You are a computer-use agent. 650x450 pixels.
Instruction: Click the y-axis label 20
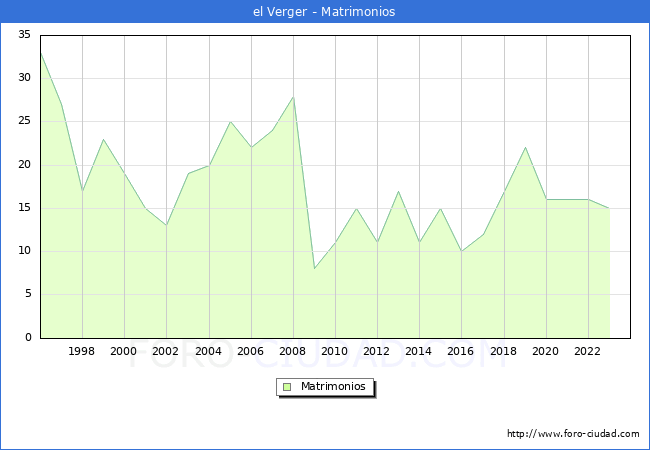[25, 165]
